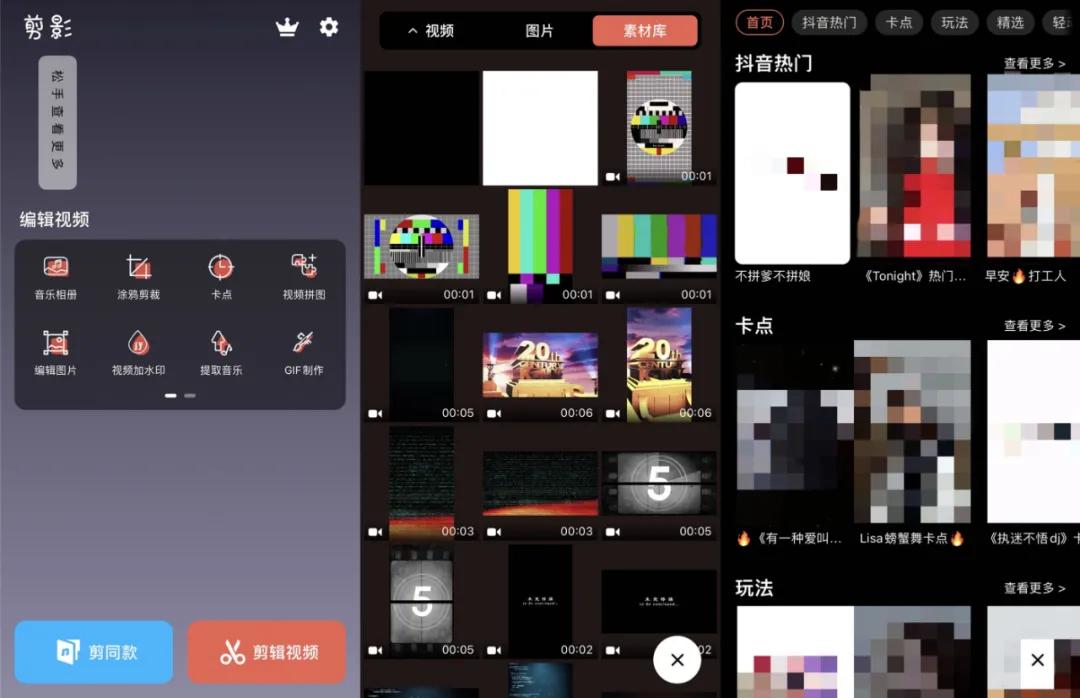Screen dimensions: 1080x698
Task: Expand 查看更多 for the 卡点 section
Action: pos(1035,326)
